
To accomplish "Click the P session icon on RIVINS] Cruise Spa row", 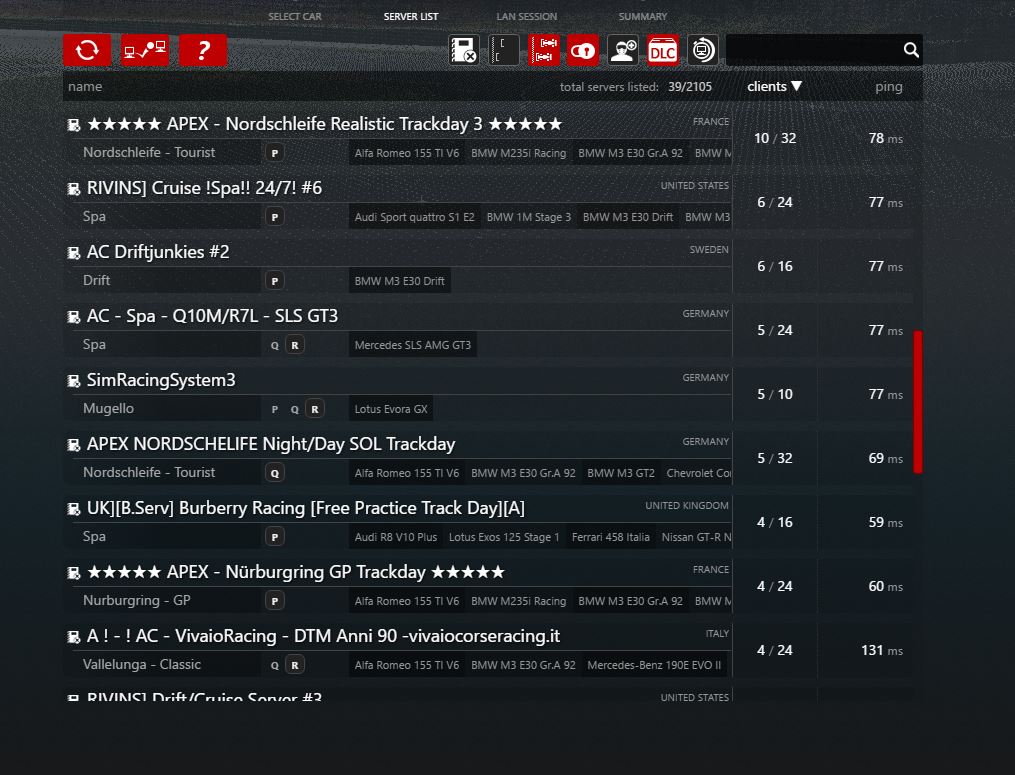I will [274, 217].
